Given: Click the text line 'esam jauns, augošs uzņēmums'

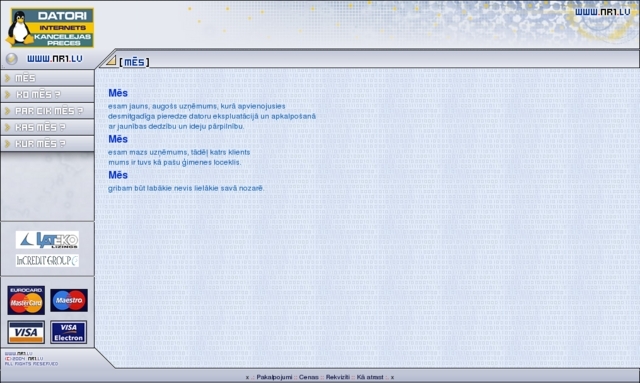Looking at the screenshot, I should point(197,106).
